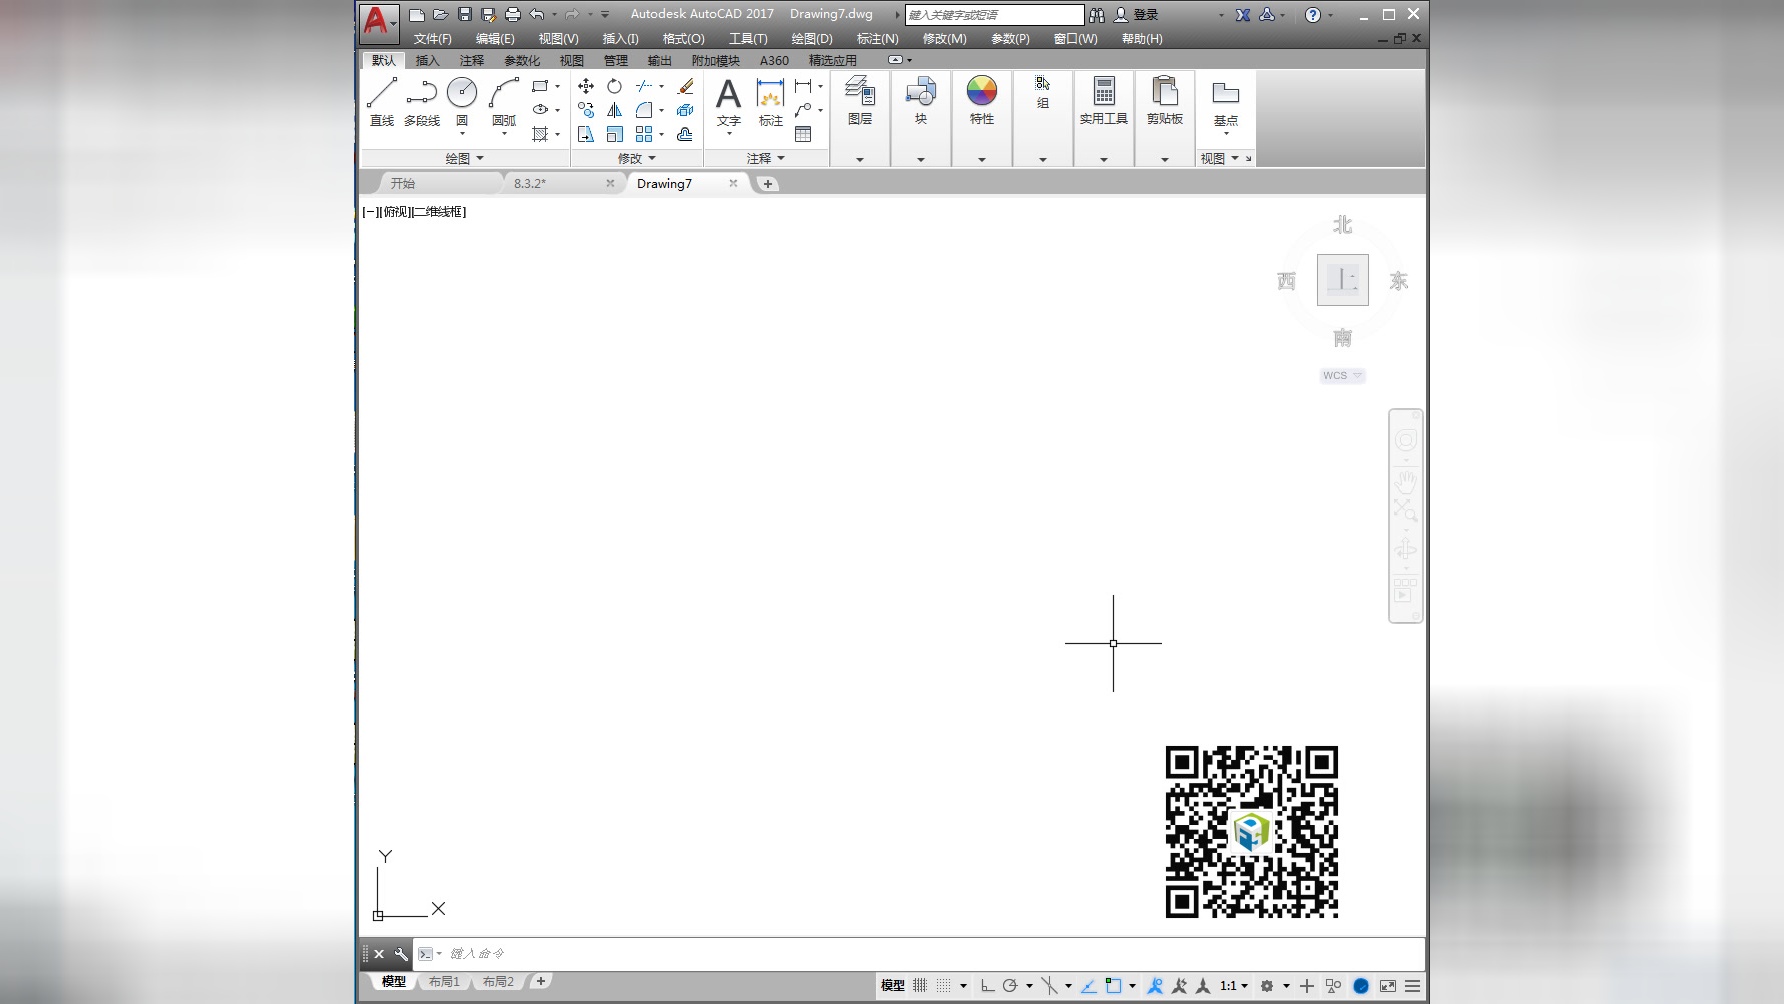Toggle grid display in status bar
The image size is (1784, 1004).
(920, 985)
